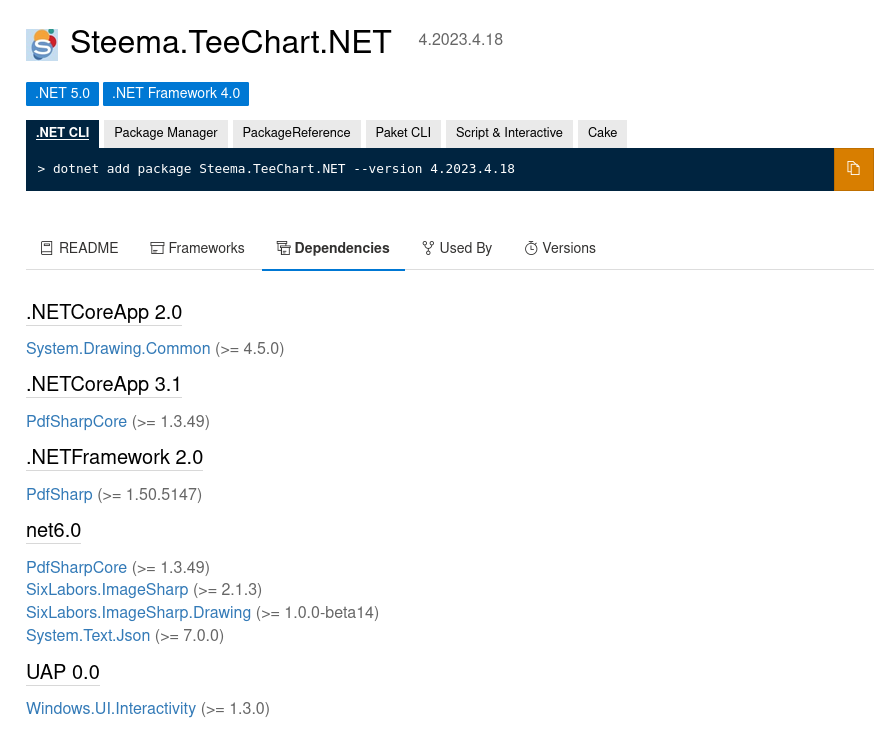884x742 pixels.
Task: Click the .NETFramework 2.0 heading
Action: [x=114, y=457]
